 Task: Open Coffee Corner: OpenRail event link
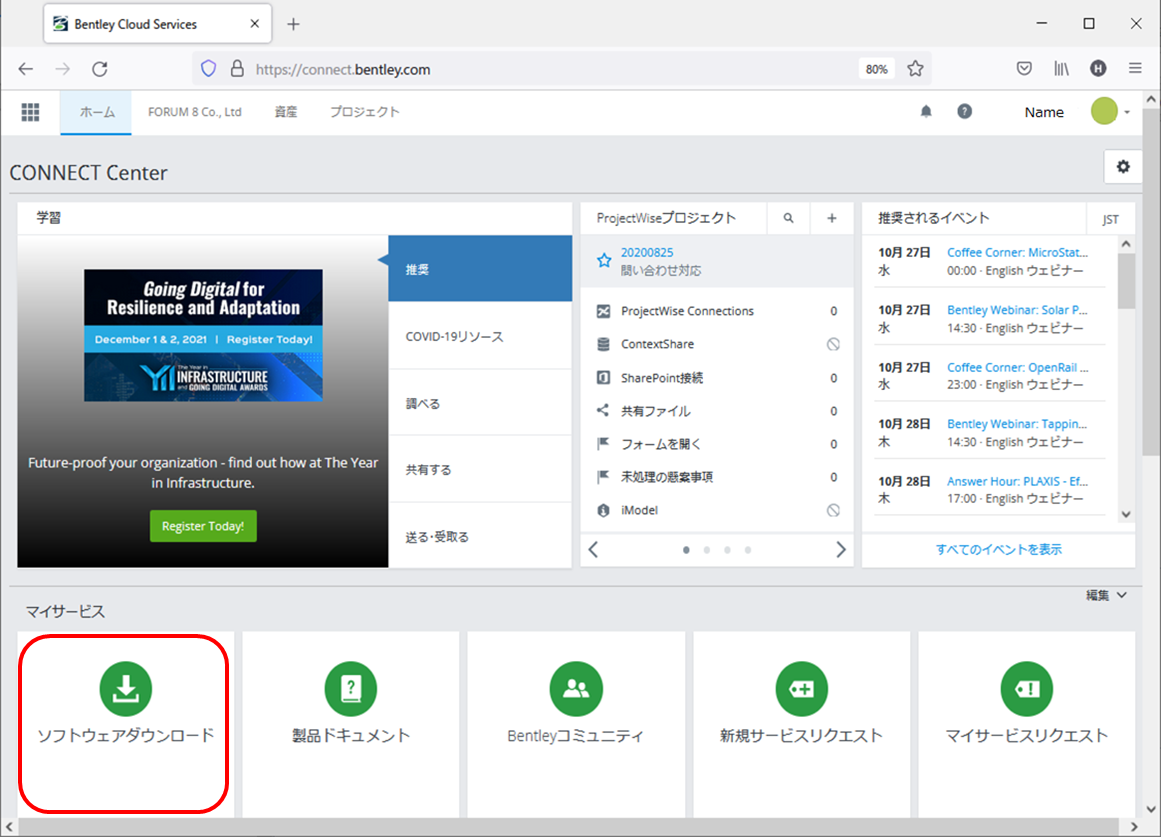1017,367
